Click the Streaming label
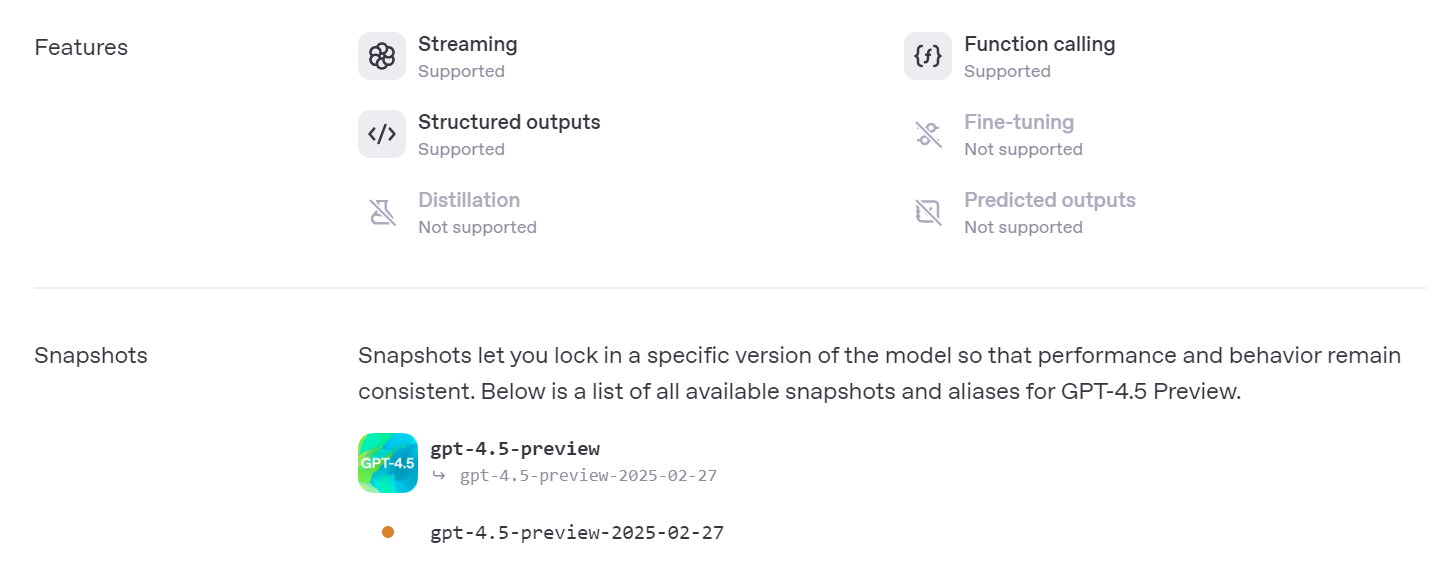 tap(468, 44)
